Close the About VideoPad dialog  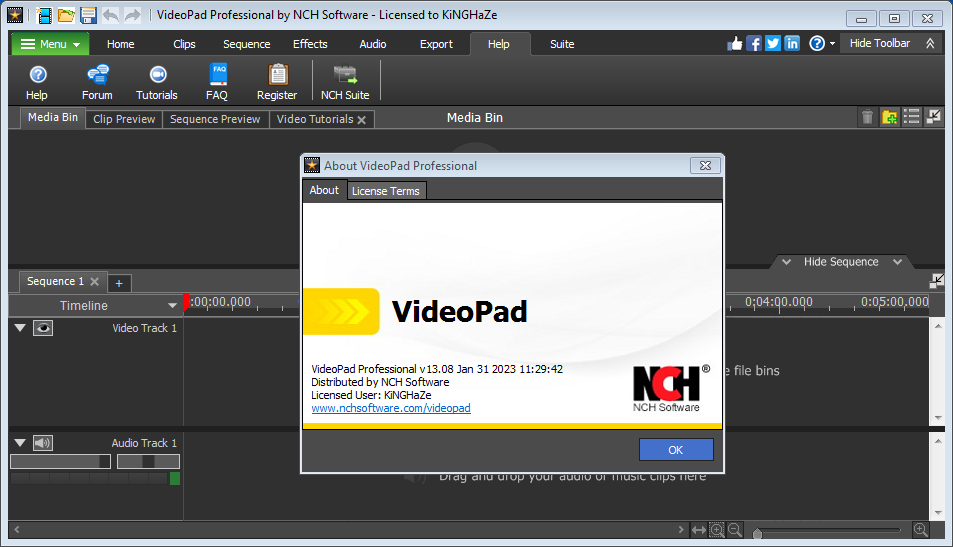705,165
